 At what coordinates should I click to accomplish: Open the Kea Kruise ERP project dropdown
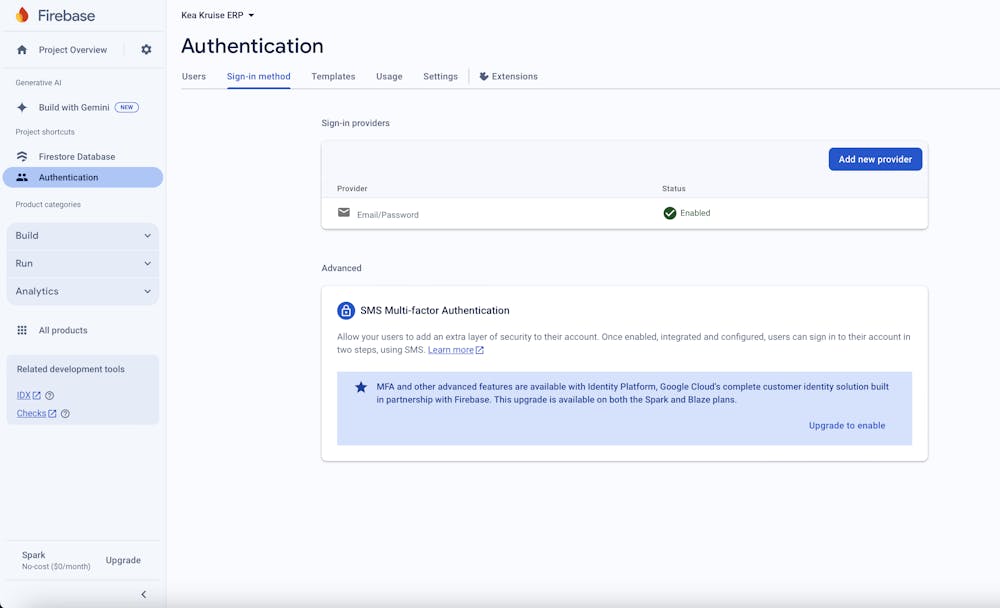click(x=218, y=15)
